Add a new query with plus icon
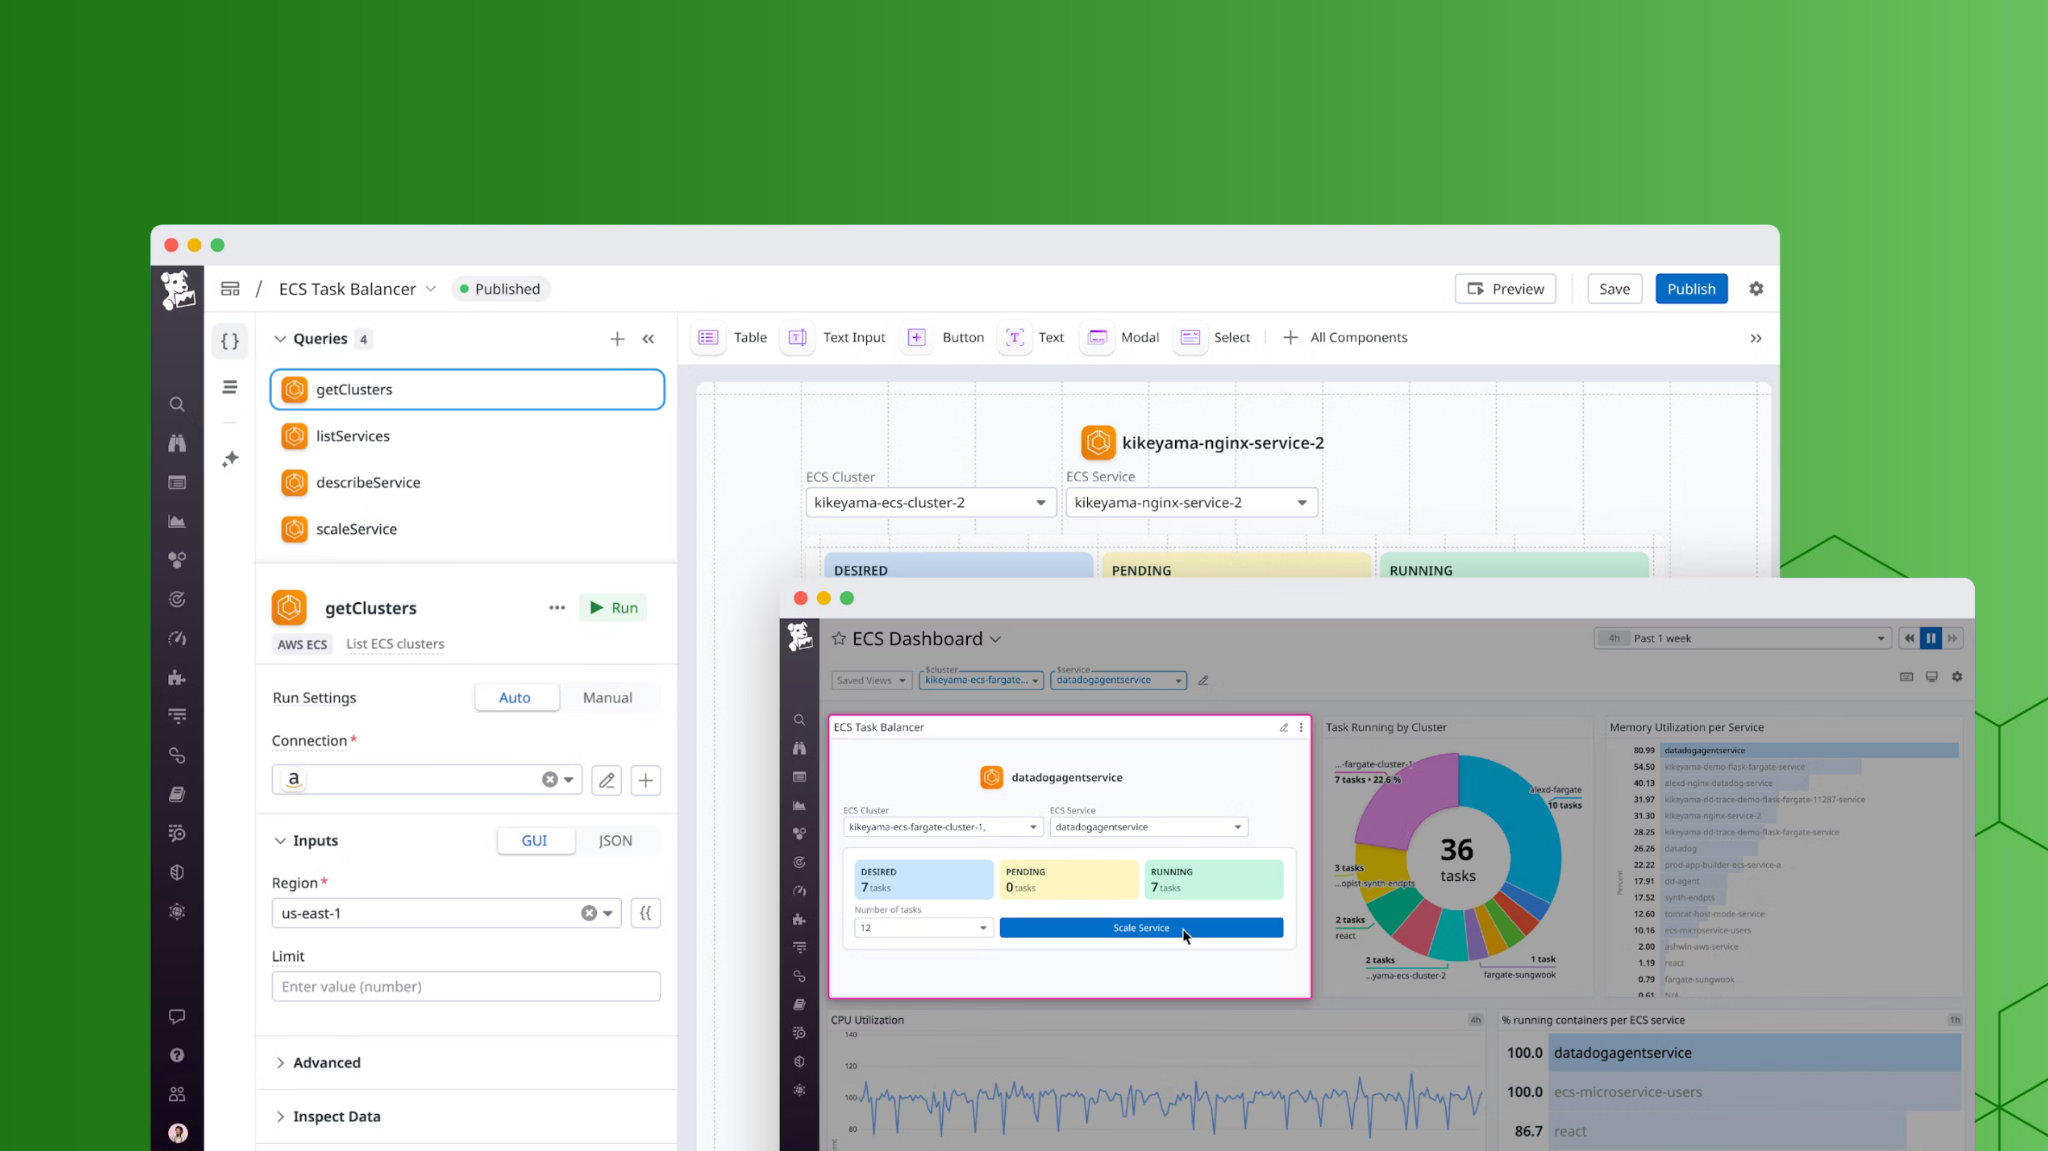2048x1151 pixels. [x=617, y=339]
